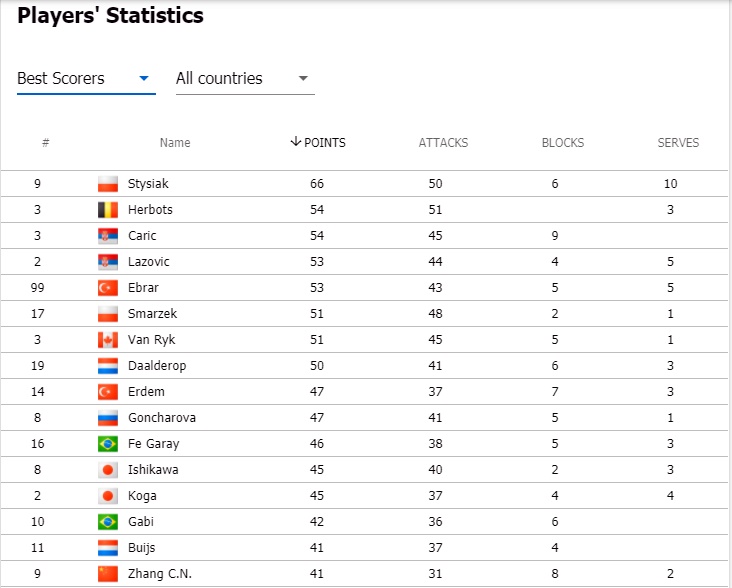
Task: Select the Lazovic player row
Action: 364,262
